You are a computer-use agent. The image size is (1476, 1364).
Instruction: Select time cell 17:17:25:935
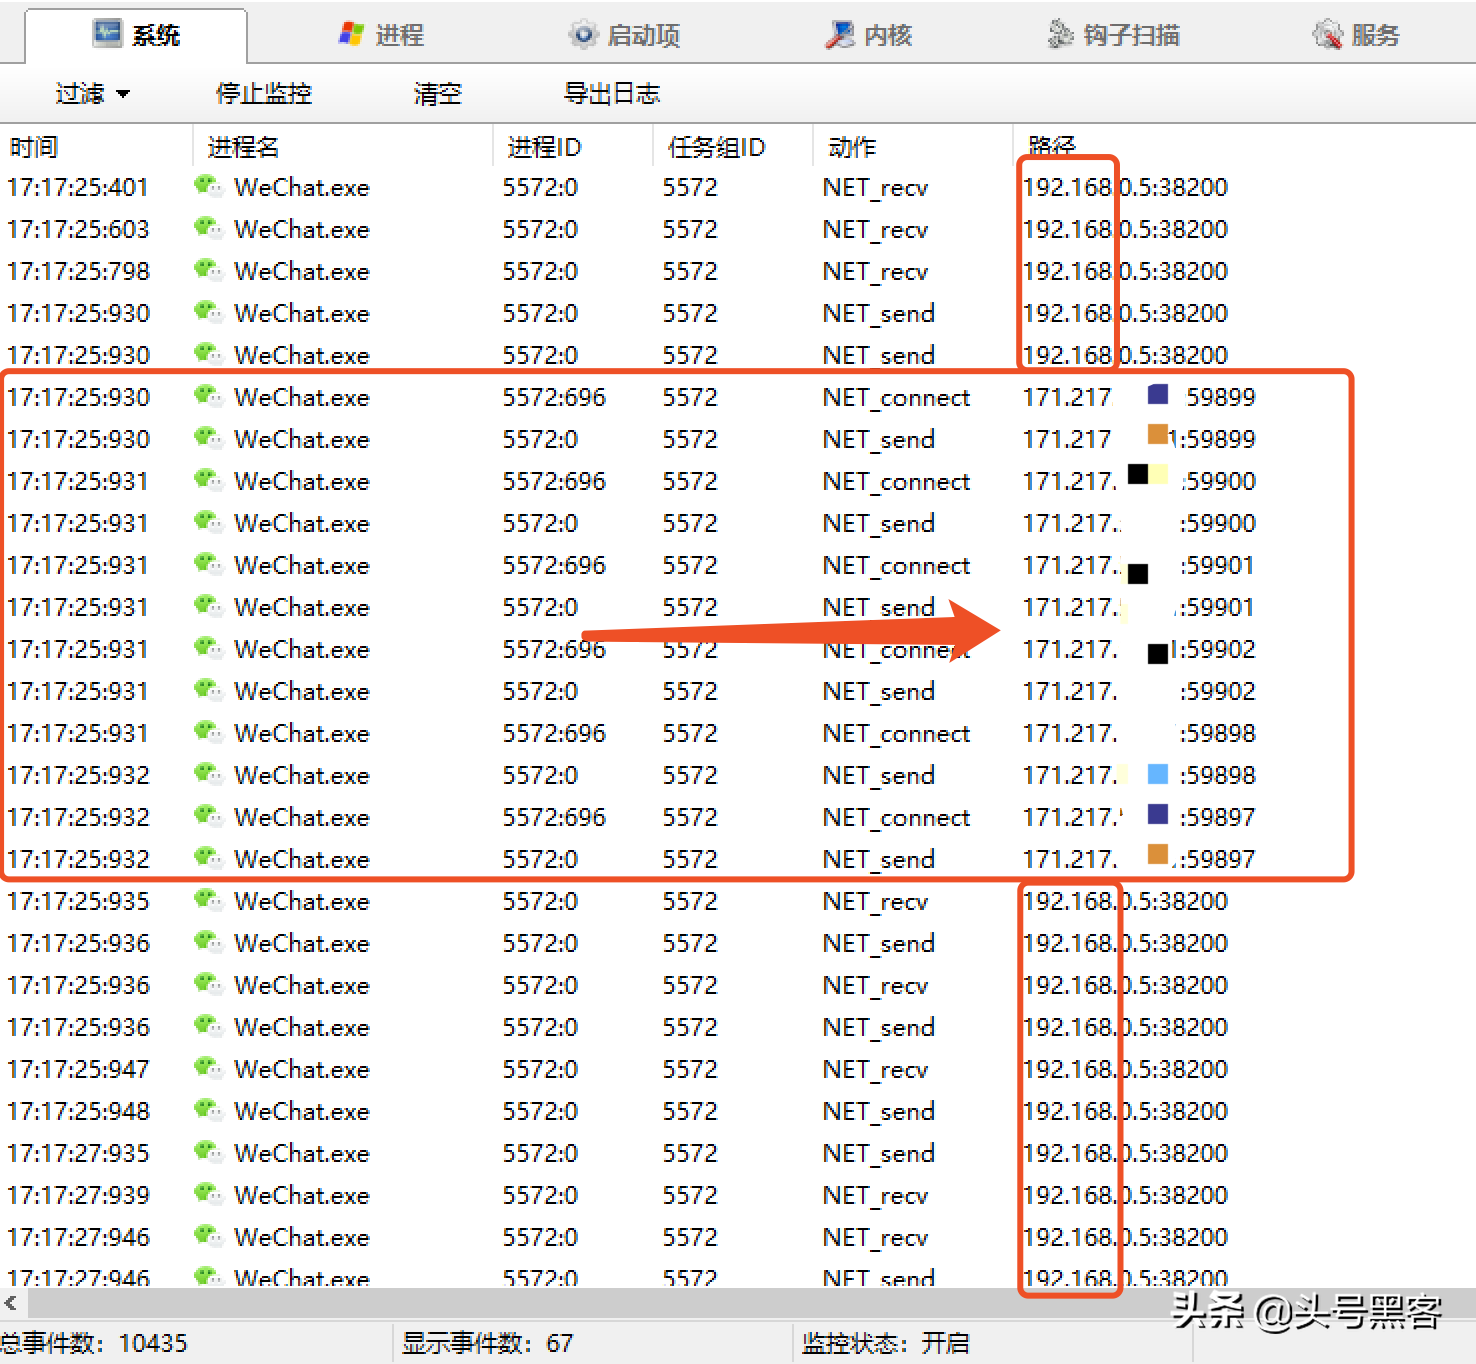click(x=78, y=902)
